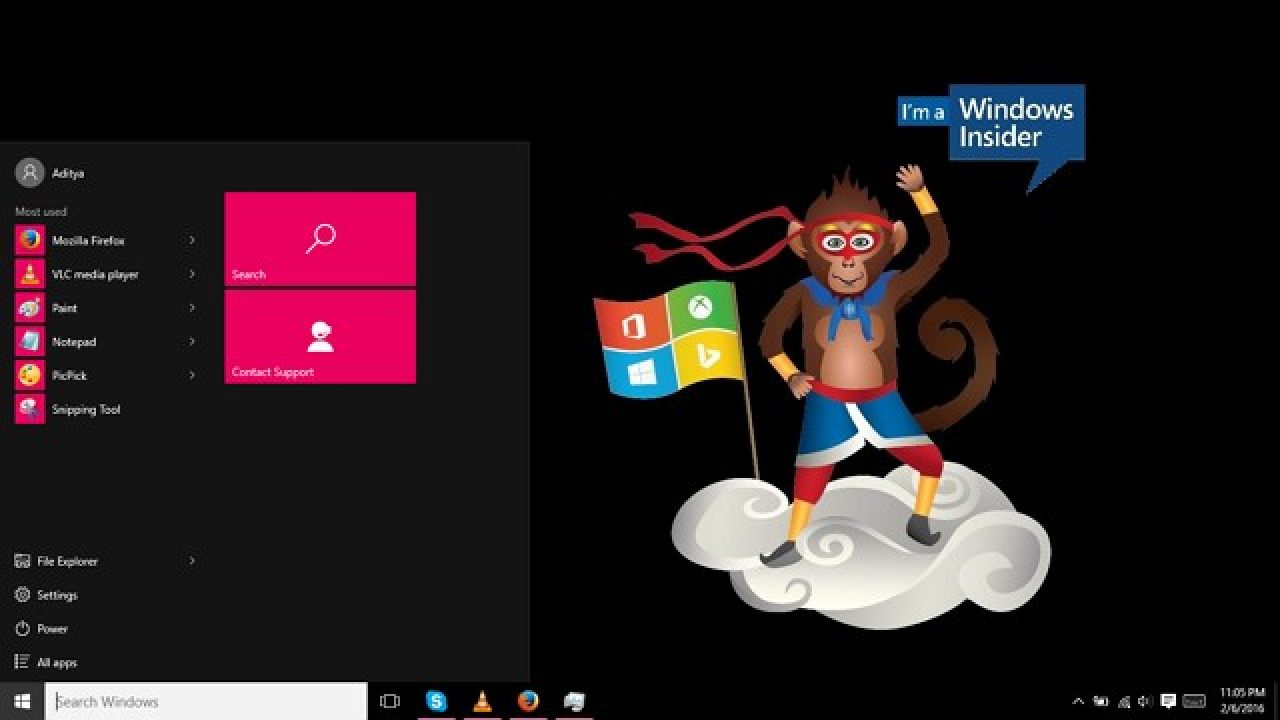
Task: Click the Aditya user account avatar
Action: coord(30,172)
